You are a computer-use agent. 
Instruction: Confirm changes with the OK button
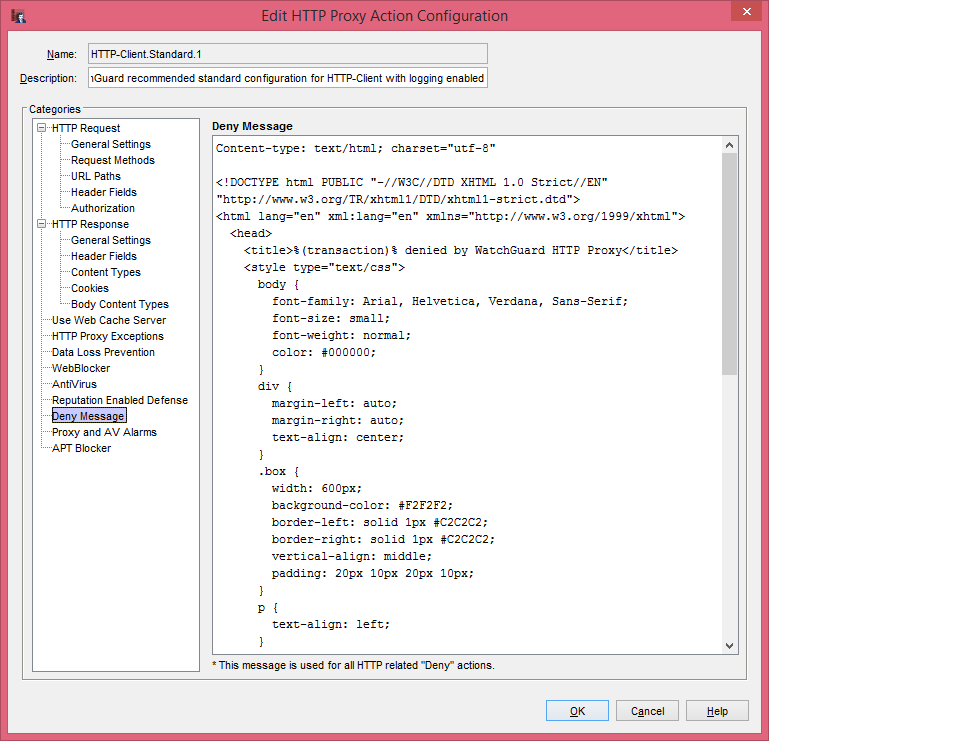pyautogui.click(x=577, y=710)
